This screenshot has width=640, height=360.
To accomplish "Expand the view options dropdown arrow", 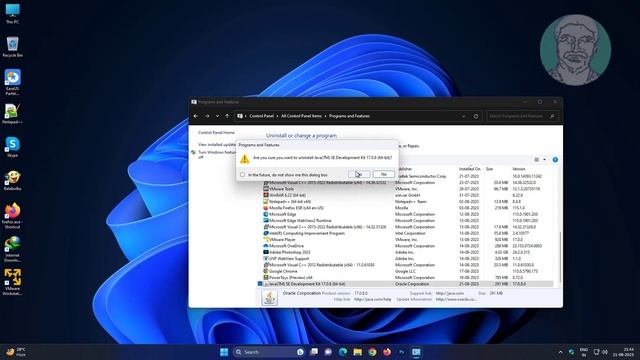I will click(544, 160).
